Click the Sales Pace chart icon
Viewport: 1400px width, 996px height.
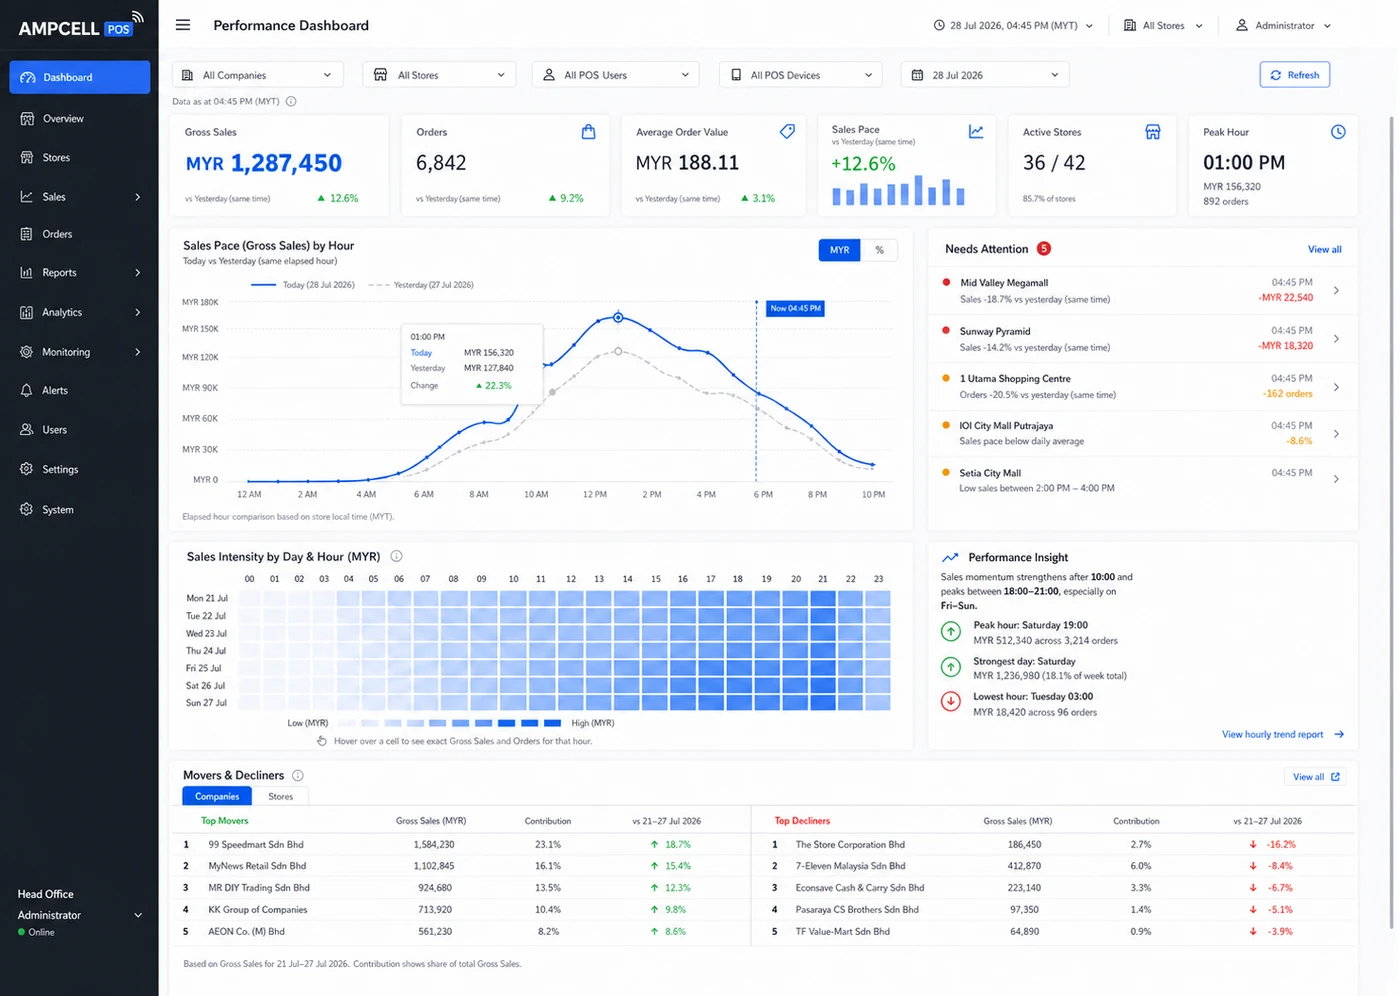(x=976, y=132)
